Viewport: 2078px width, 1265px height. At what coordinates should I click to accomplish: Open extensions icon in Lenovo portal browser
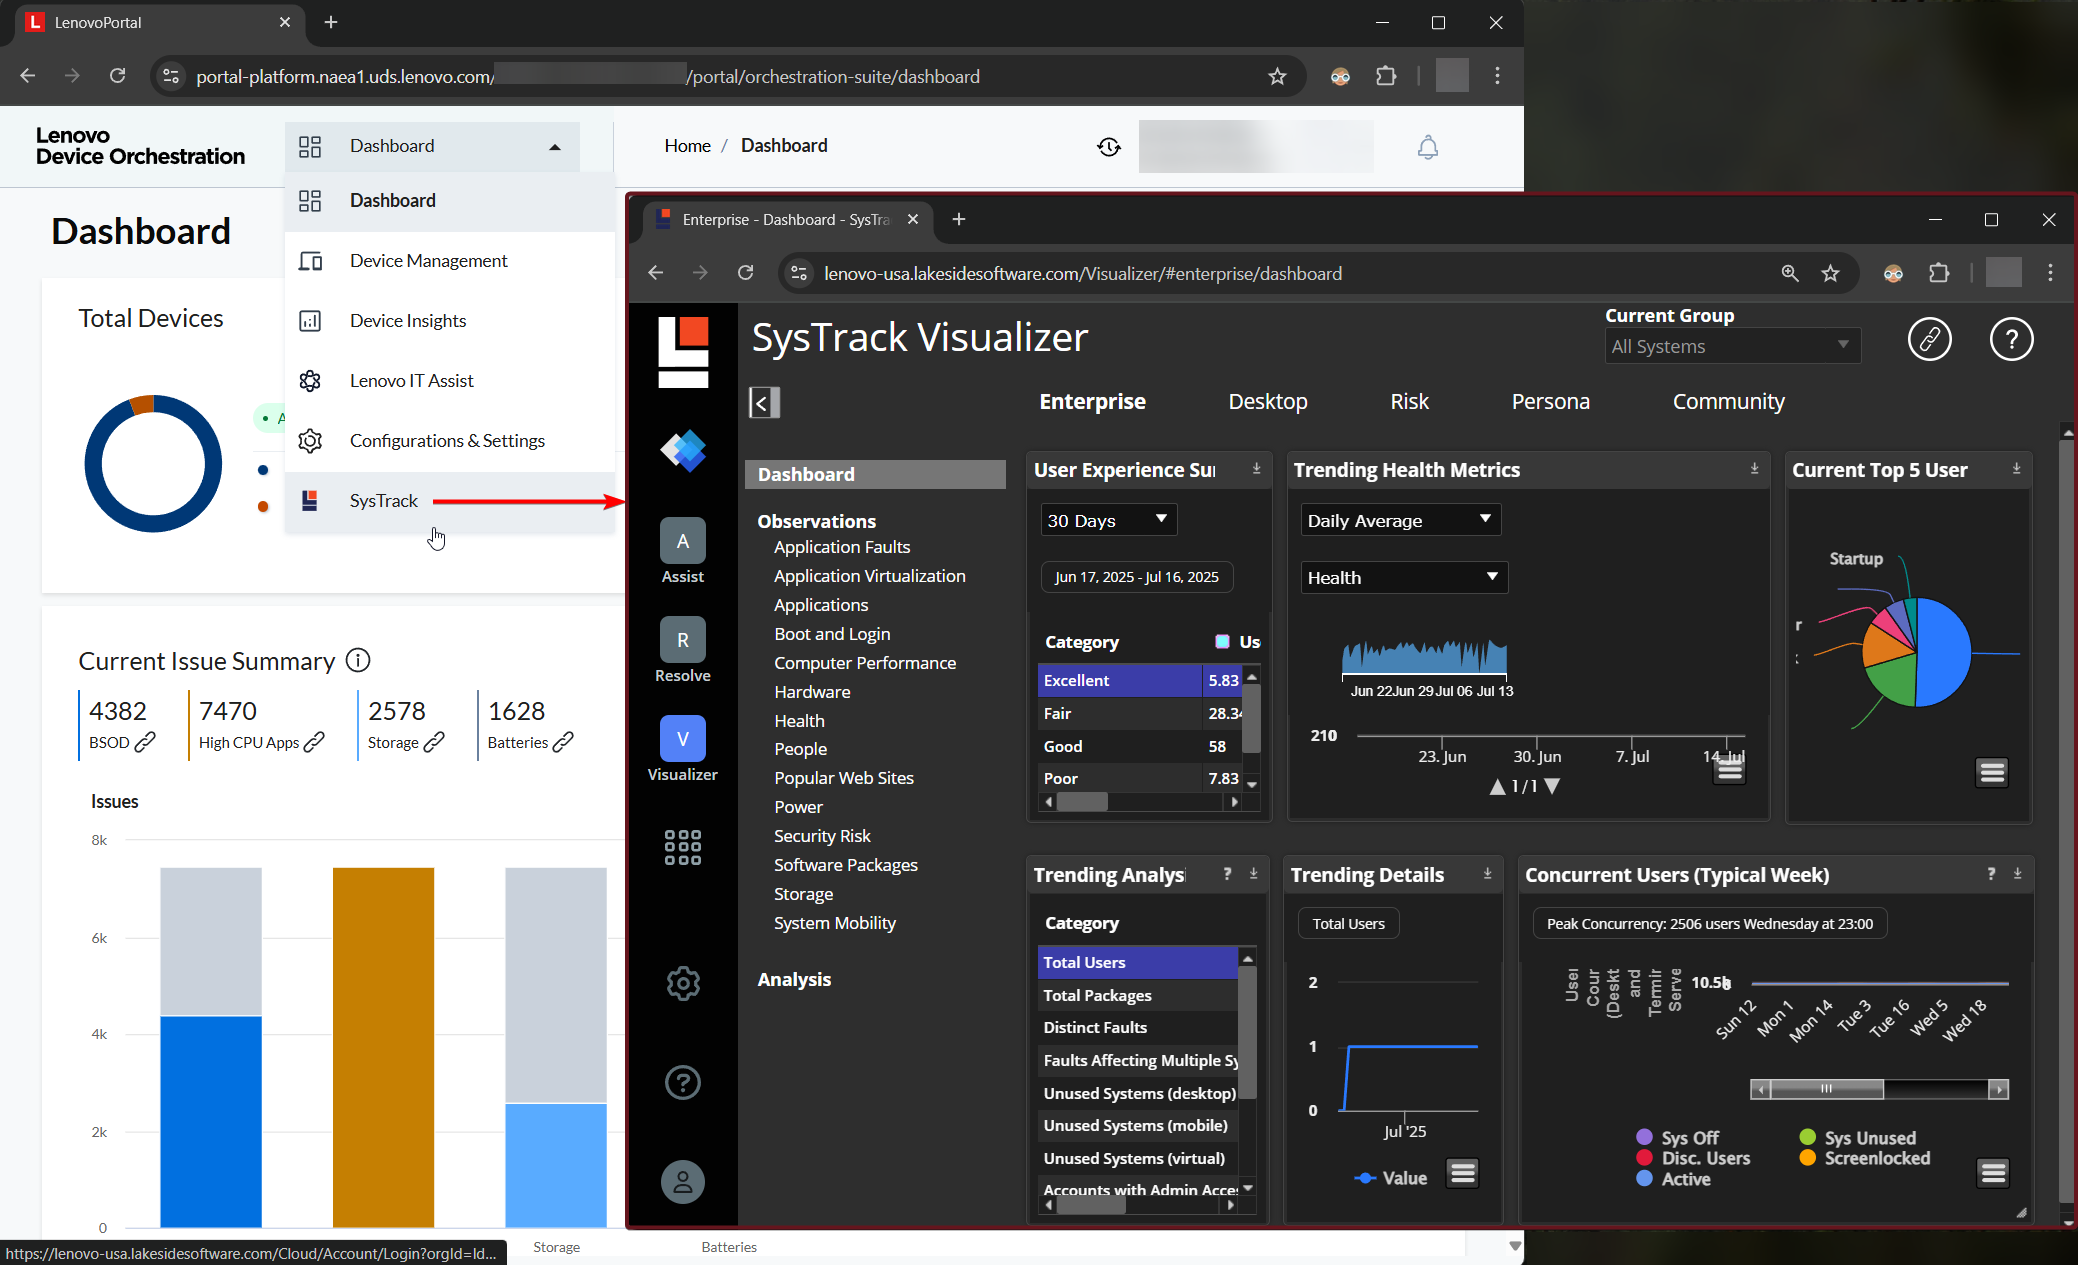tap(1386, 76)
